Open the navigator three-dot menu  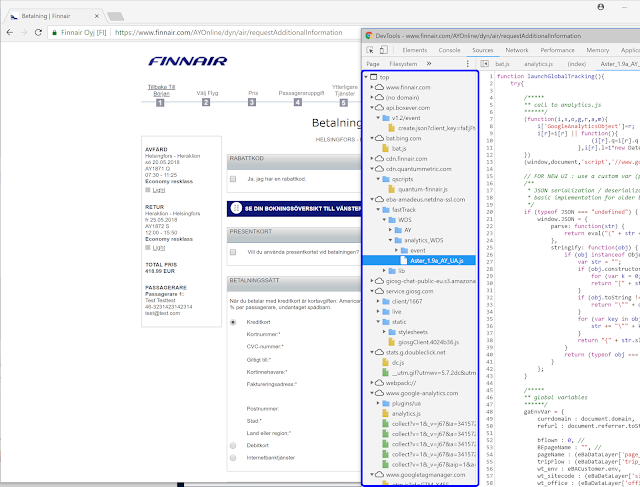467,64
